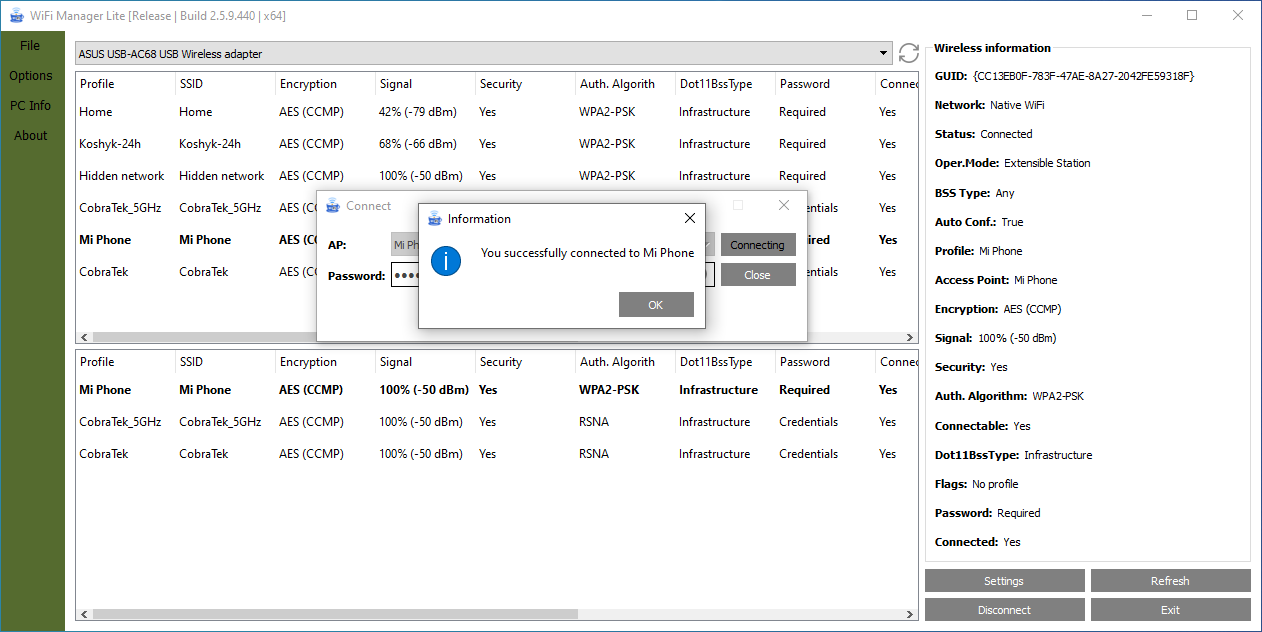Select Mi Phone row in bottom table
The height and width of the screenshot is (632, 1262).
[x=497, y=390]
